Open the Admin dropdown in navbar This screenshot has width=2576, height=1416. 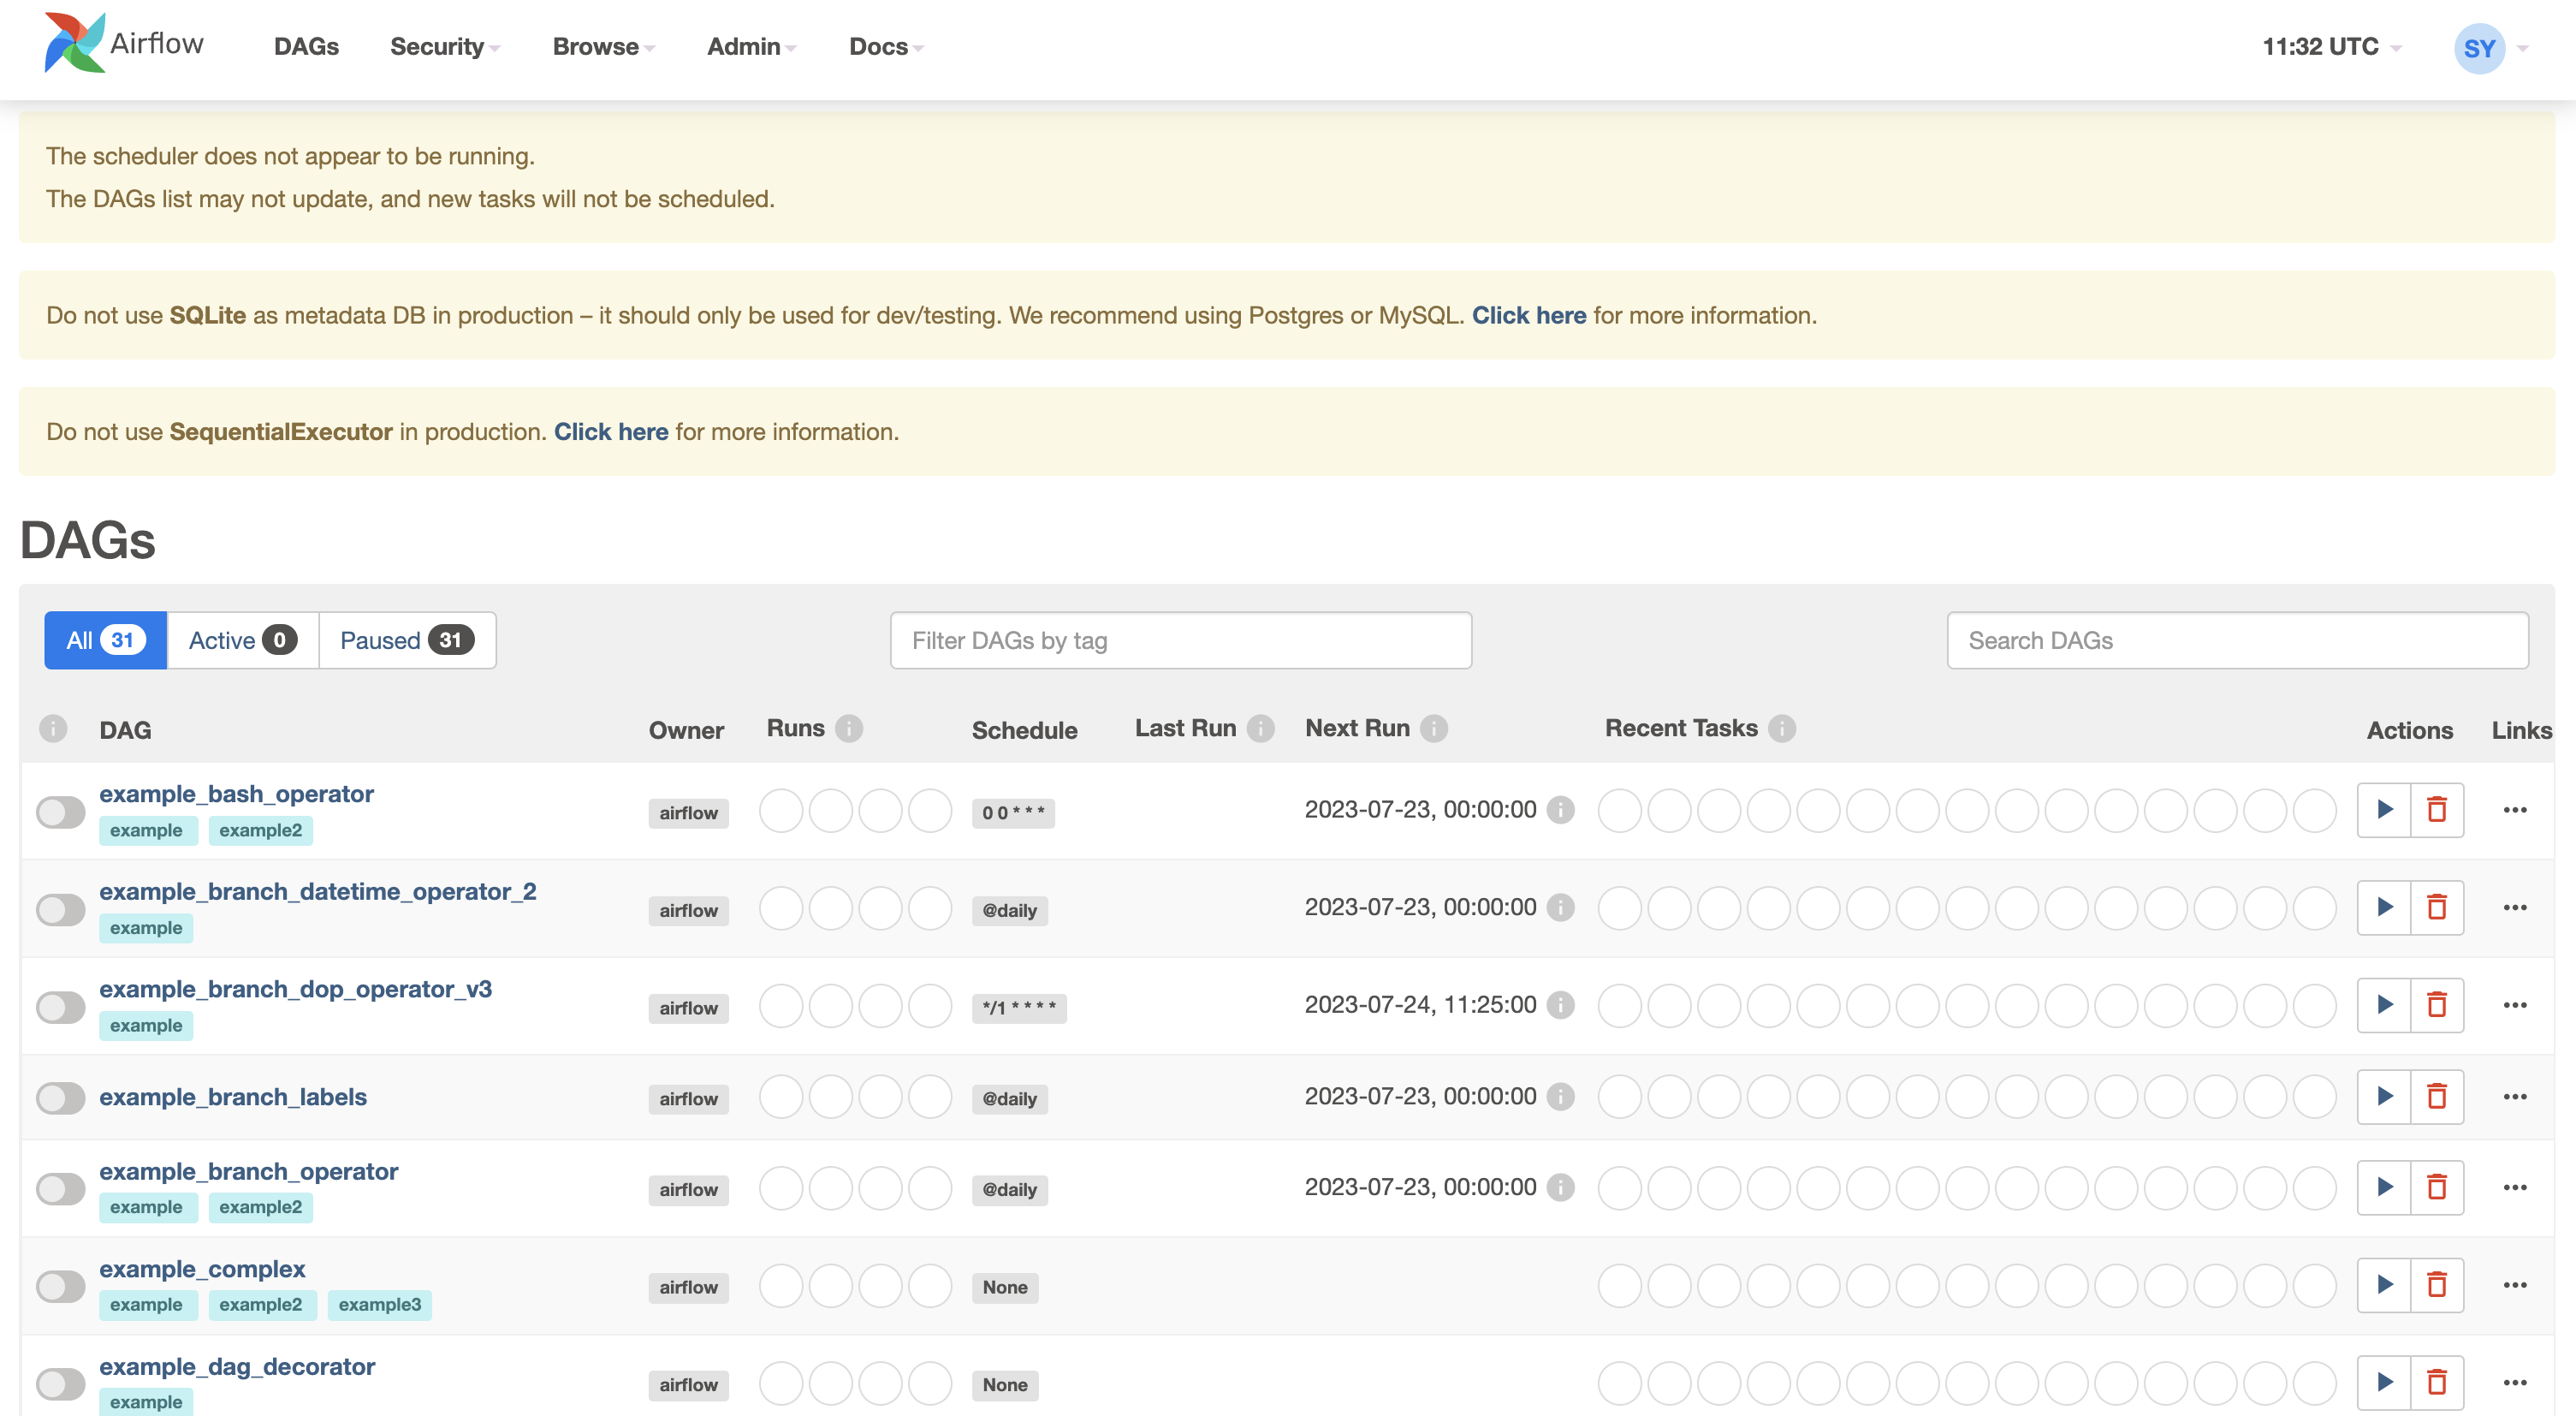coord(751,47)
